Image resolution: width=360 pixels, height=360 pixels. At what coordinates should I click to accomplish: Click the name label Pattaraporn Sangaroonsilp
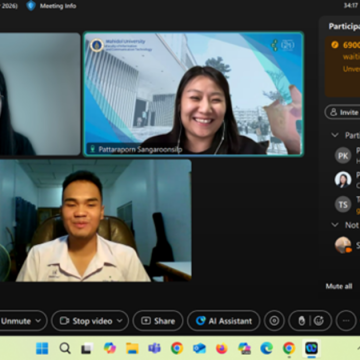140,149
